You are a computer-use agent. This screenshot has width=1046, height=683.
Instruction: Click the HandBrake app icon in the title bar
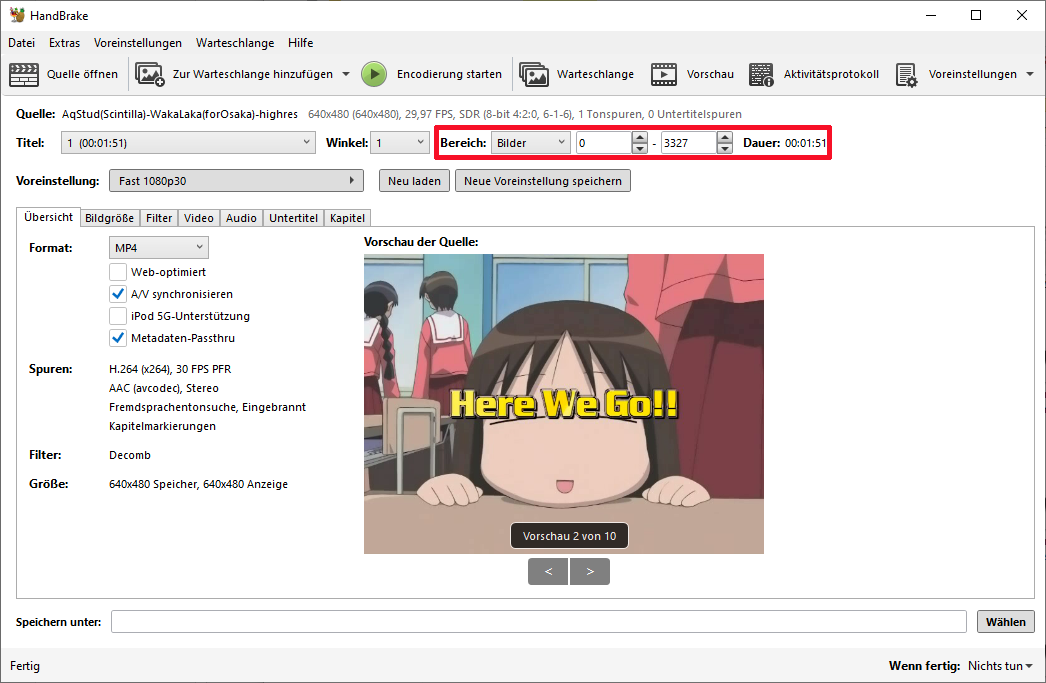coord(17,15)
